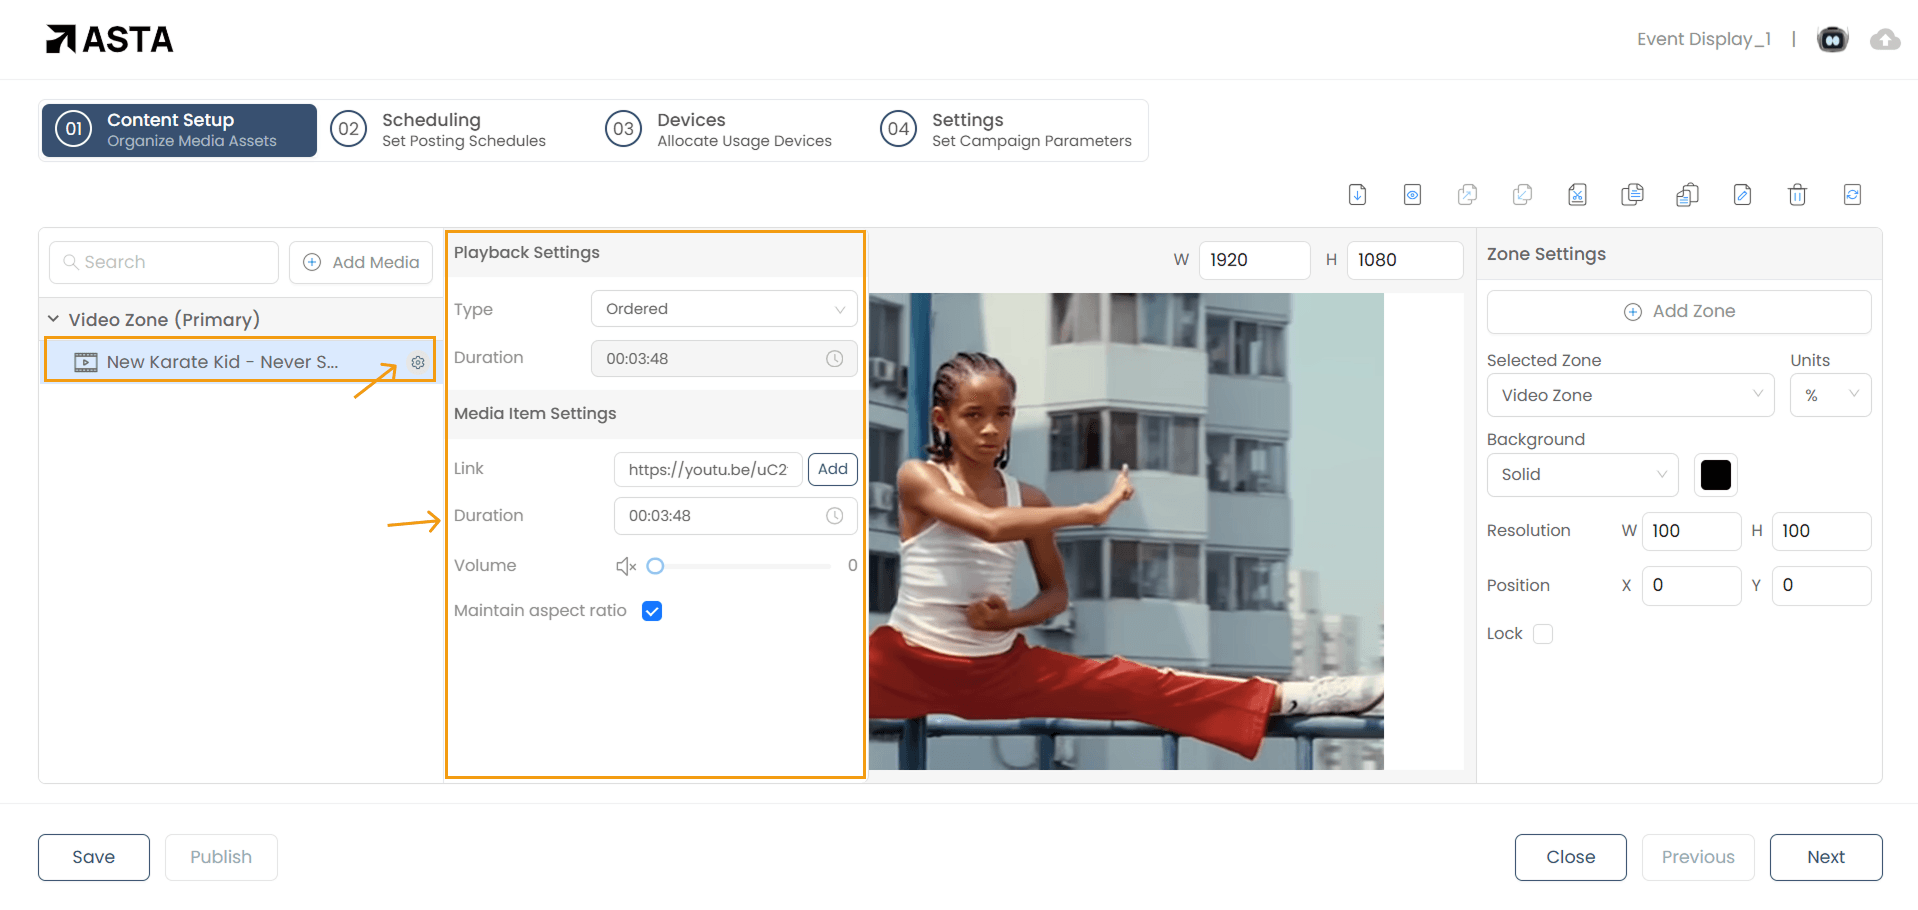Click the preview eye icon in toolbar
This screenshot has width=1918, height=910.
[x=1412, y=195]
